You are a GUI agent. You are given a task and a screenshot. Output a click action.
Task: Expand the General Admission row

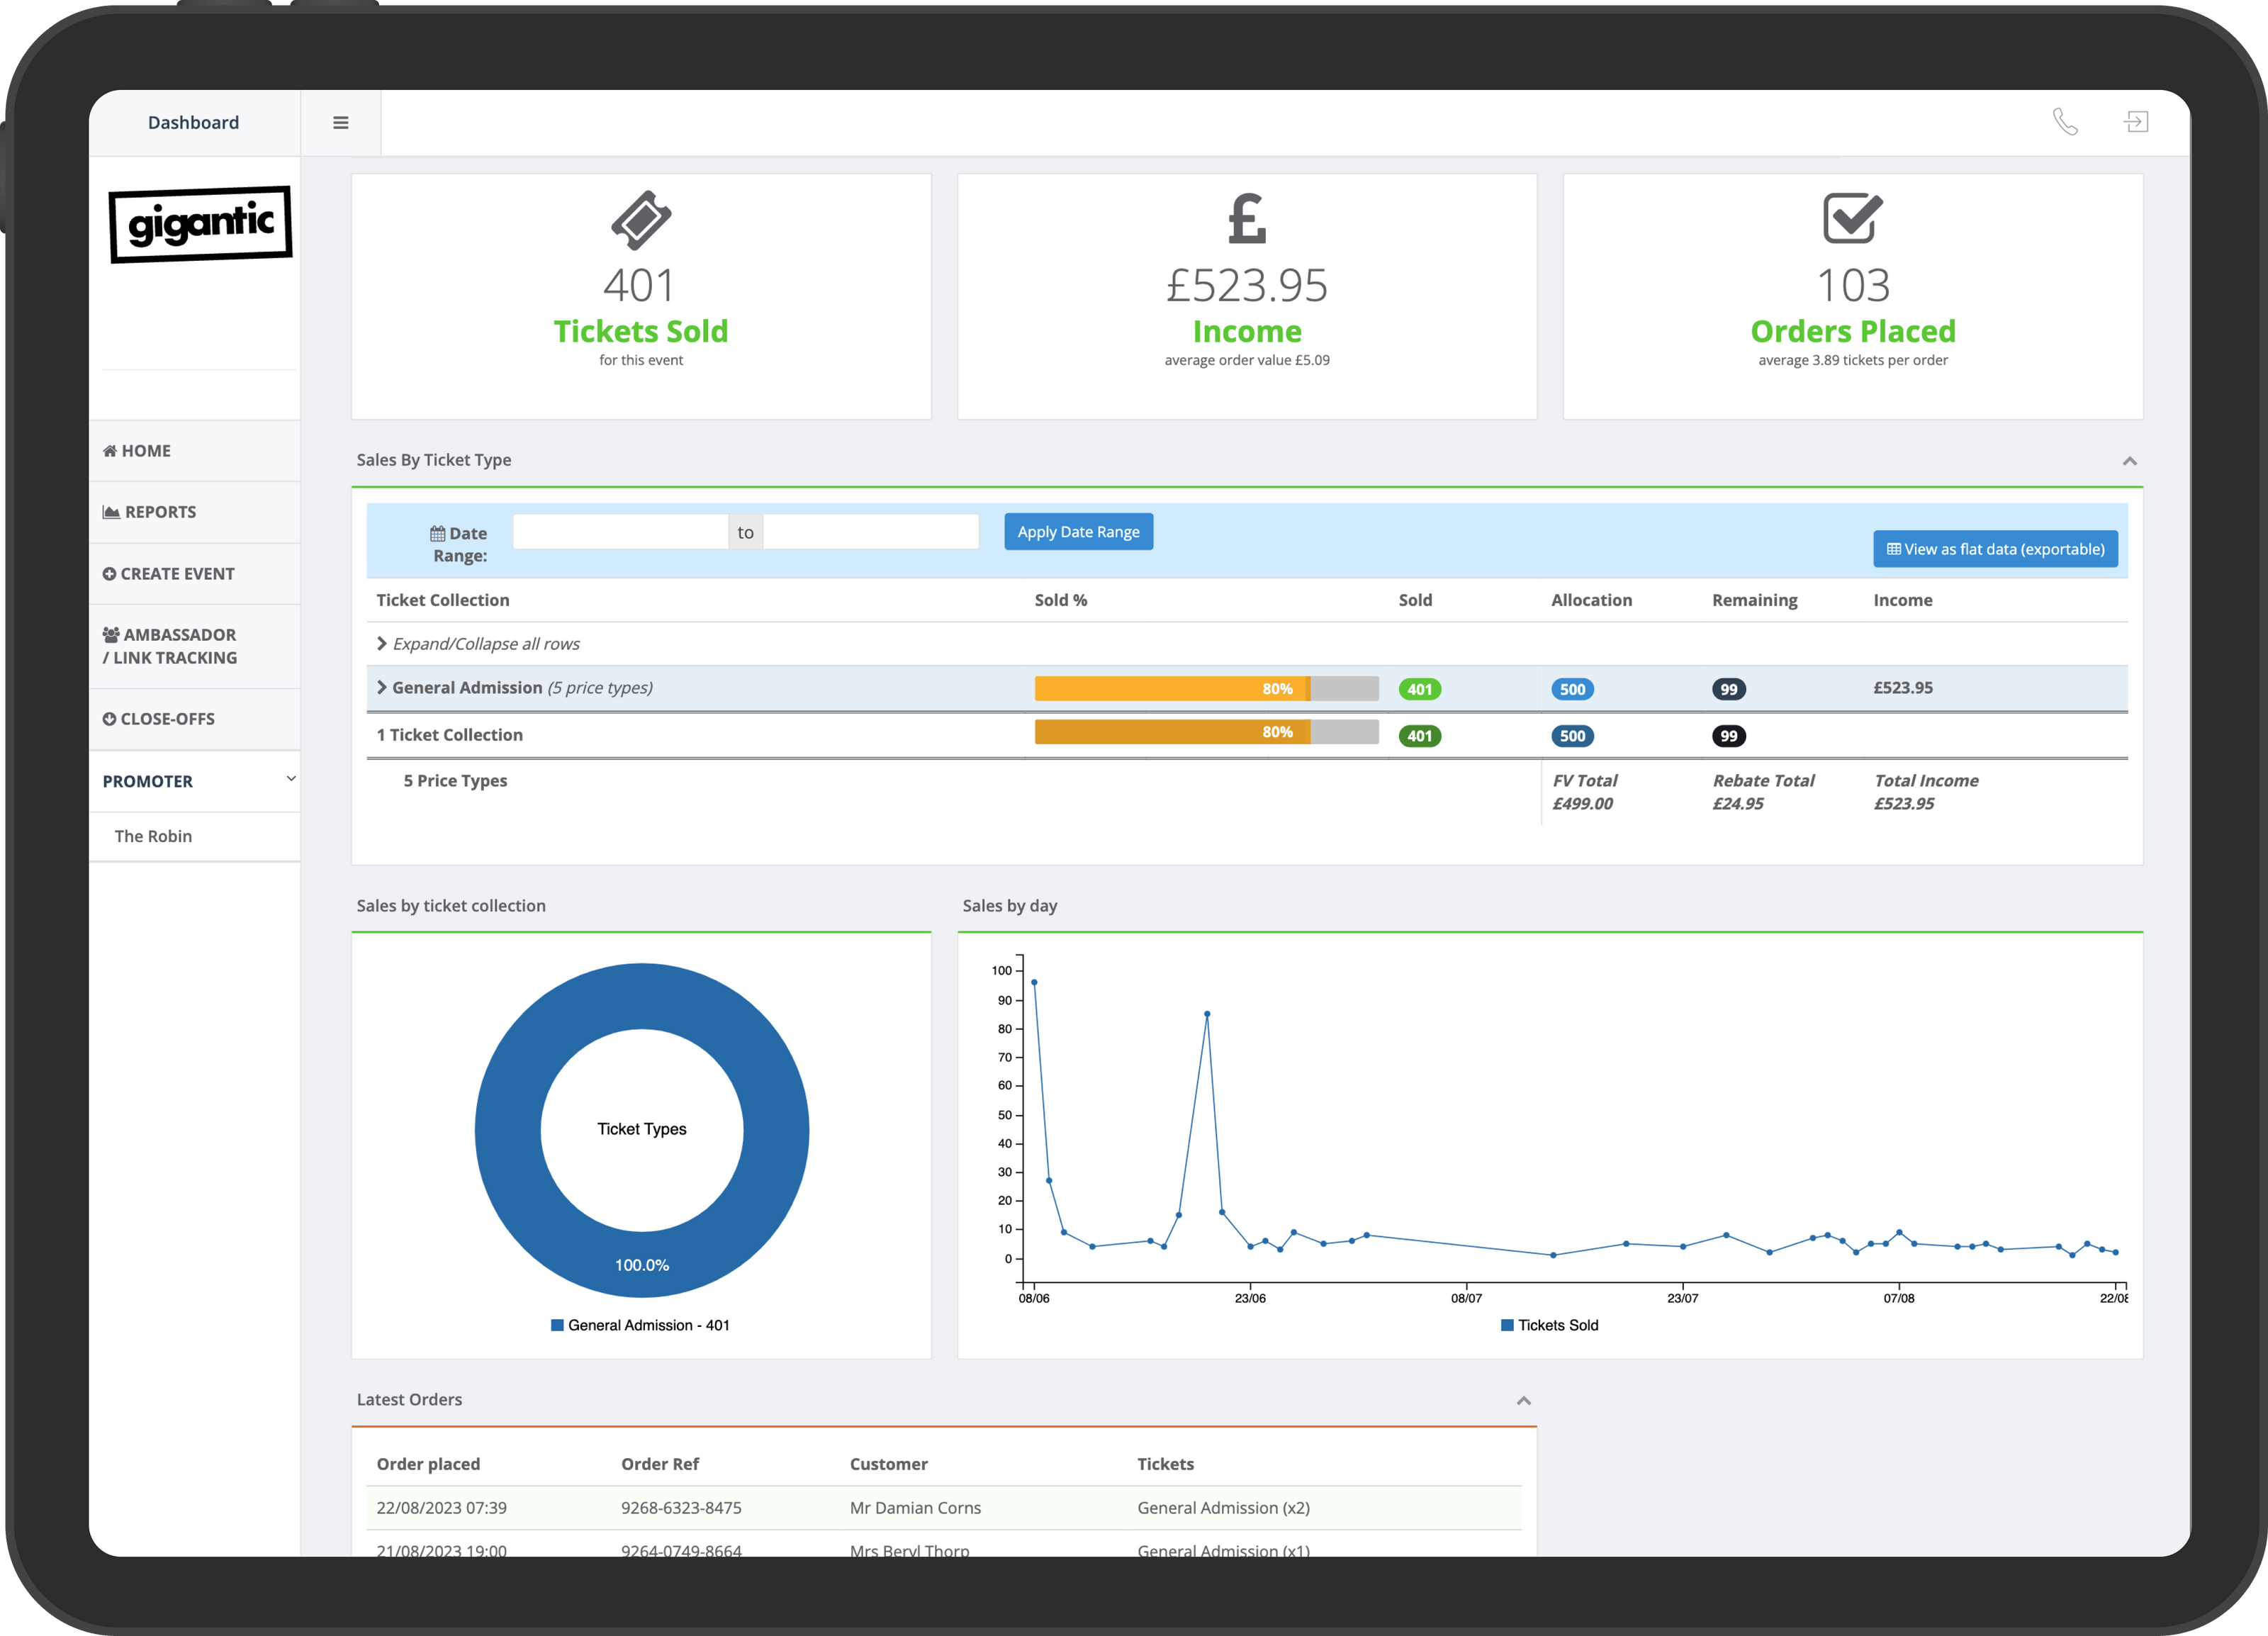point(382,688)
